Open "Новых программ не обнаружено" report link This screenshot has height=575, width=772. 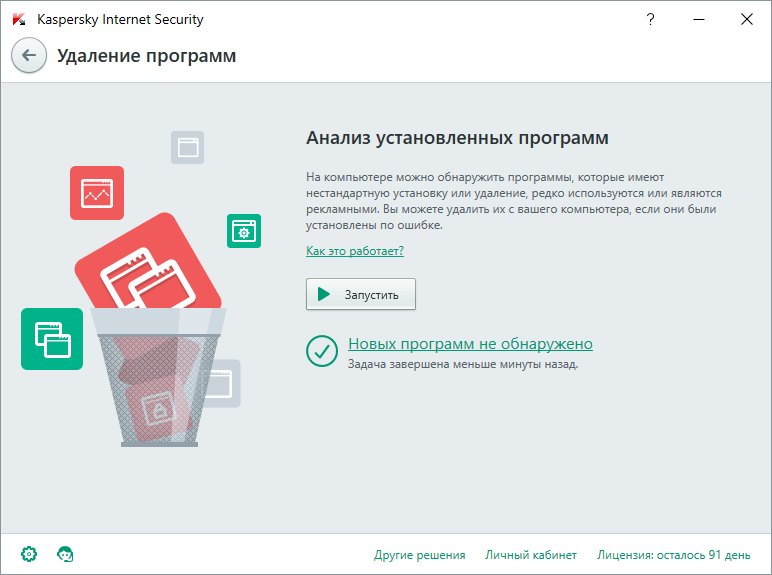[x=470, y=344]
